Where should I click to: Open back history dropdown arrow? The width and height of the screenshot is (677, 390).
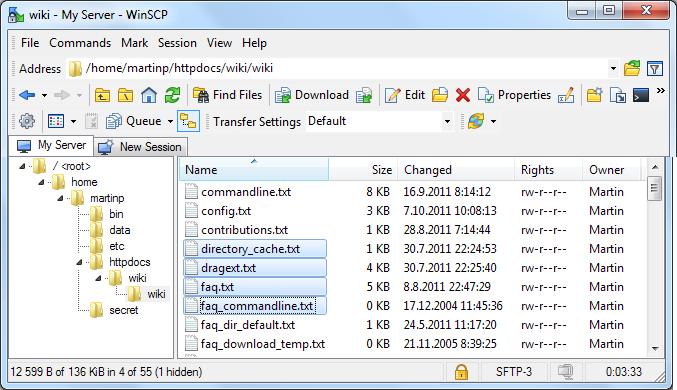[x=44, y=95]
